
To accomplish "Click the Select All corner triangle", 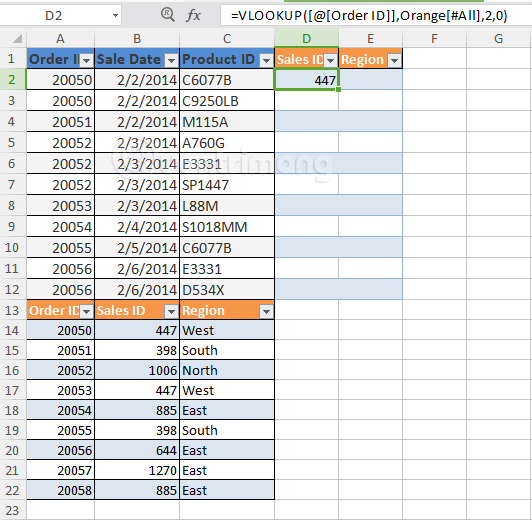I will pyautogui.click(x=17, y=38).
